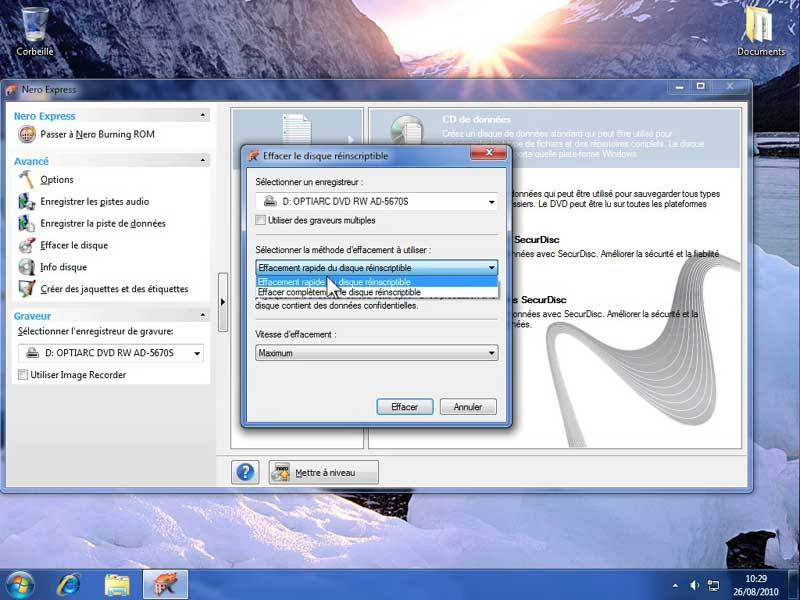
Task: Click the Annuler button
Action: pyautogui.click(x=468, y=407)
